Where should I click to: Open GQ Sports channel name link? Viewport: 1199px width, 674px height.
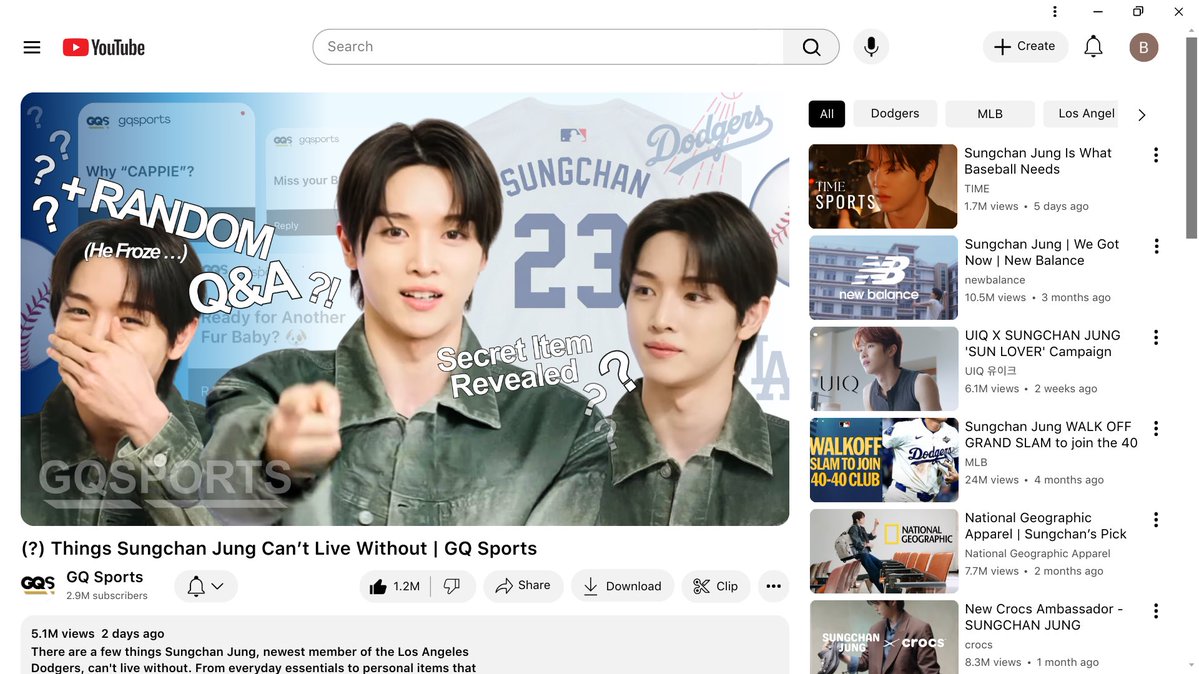click(x=105, y=577)
